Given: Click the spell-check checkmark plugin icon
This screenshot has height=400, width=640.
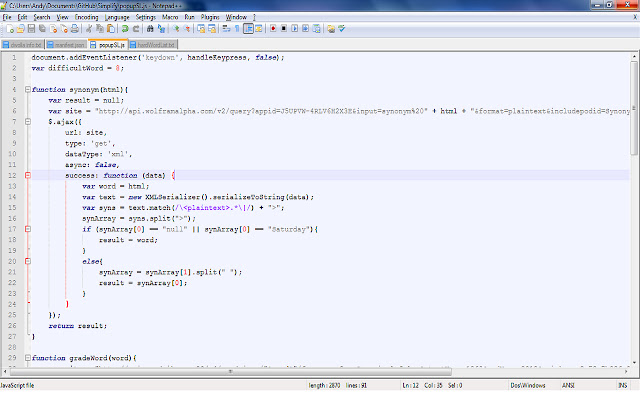Looking at the screenshot, I should (x=342, y=29).
